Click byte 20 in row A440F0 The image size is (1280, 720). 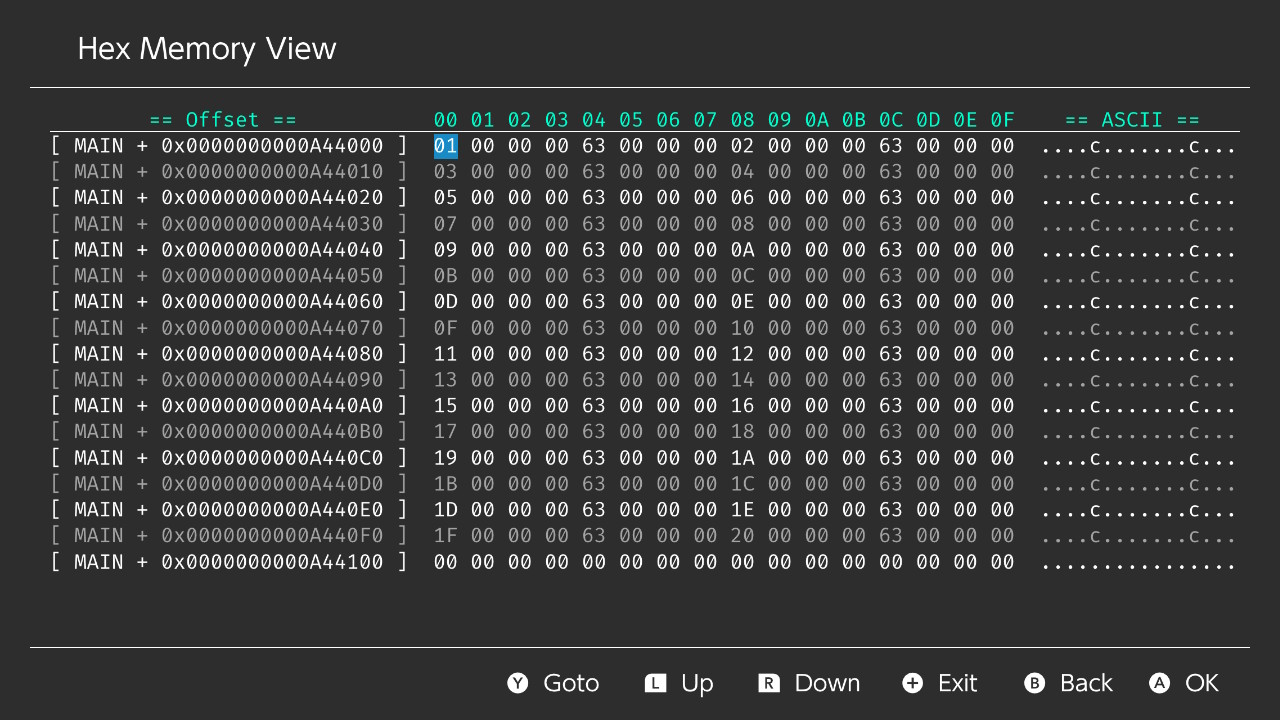point(742,536)
